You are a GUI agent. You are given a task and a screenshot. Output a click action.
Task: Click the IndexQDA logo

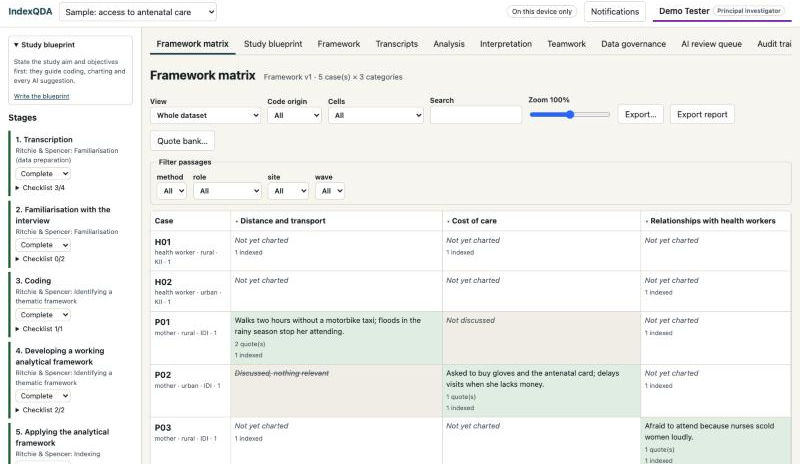tap(30, 11)
